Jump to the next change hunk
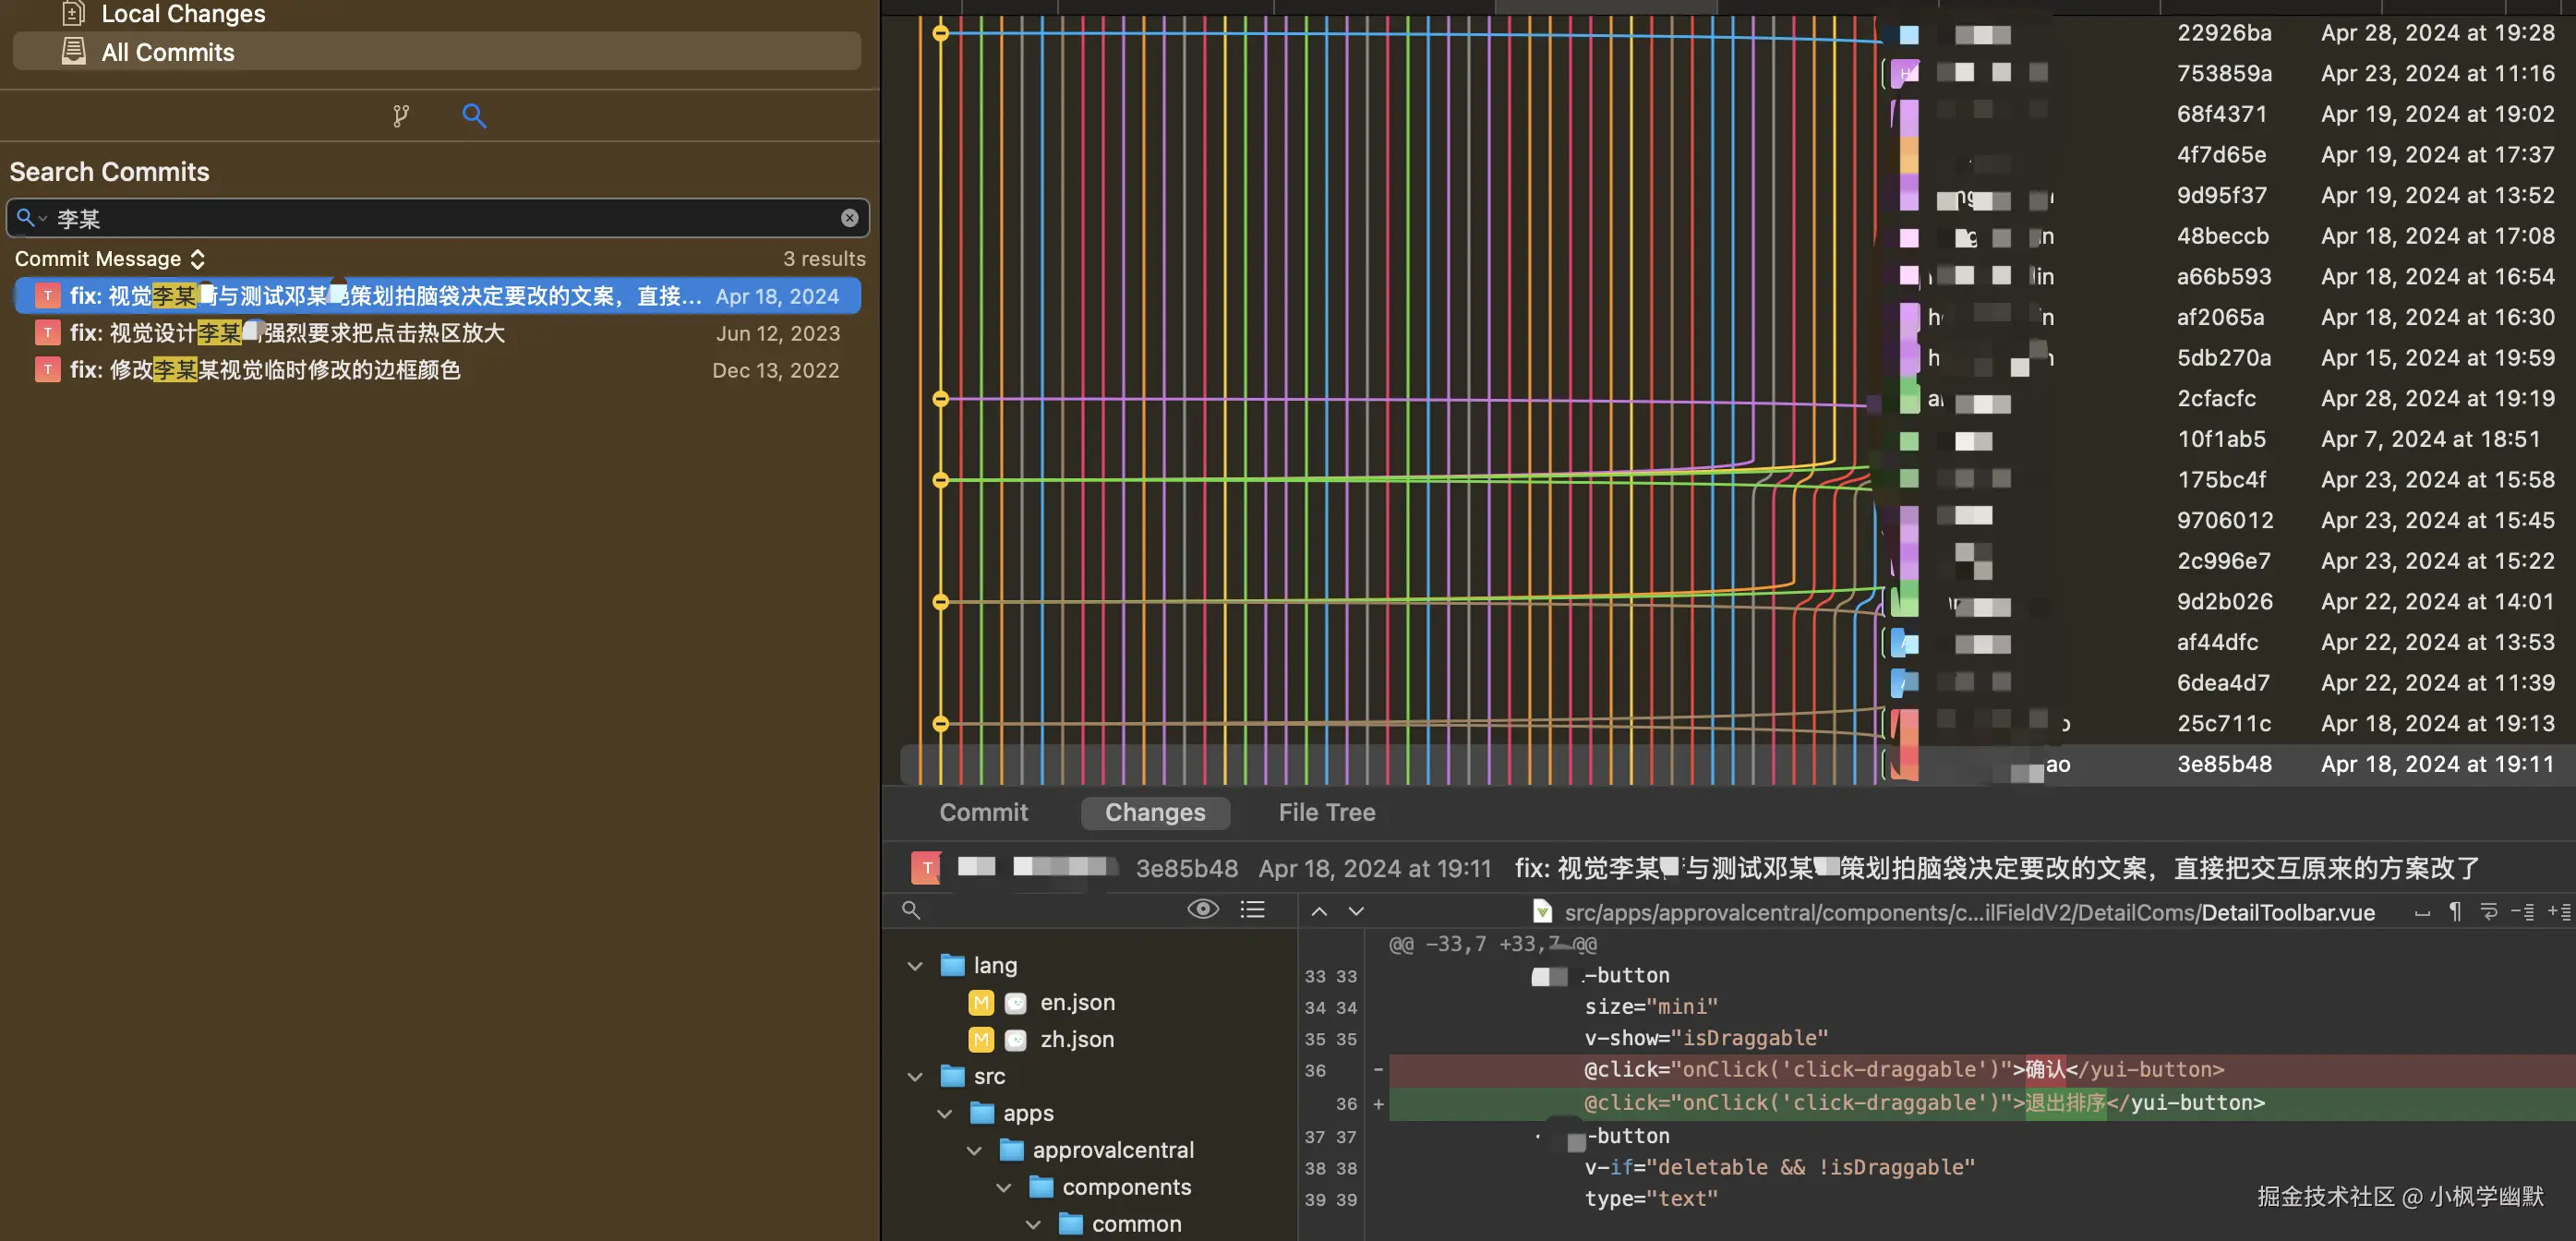The image size is (2576, 1241). (1356, 911)
